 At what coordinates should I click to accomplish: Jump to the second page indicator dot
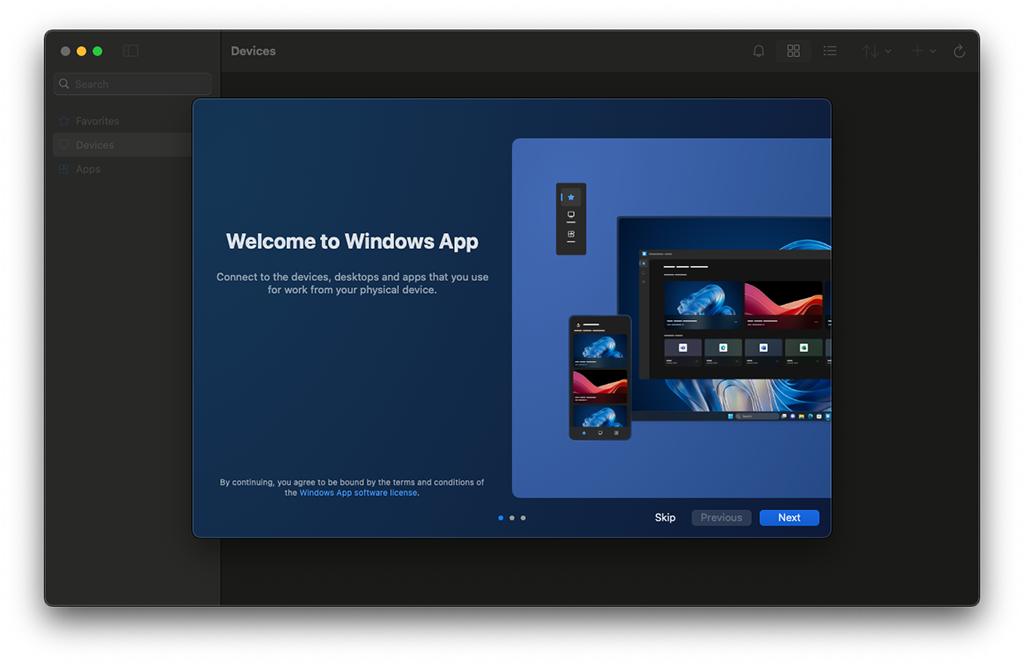tap(512, 518)
